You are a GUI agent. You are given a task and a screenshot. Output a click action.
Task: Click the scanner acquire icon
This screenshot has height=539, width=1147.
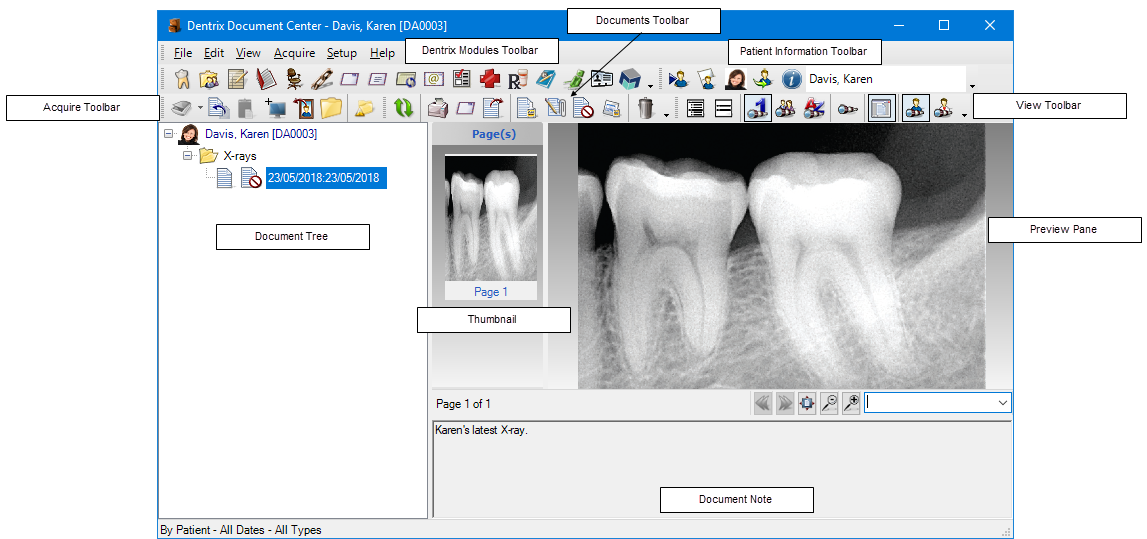coord(181,109)
